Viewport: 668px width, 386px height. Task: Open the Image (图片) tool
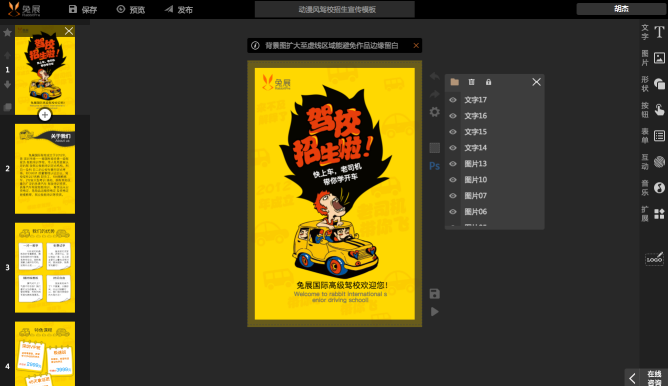point(659,58)
